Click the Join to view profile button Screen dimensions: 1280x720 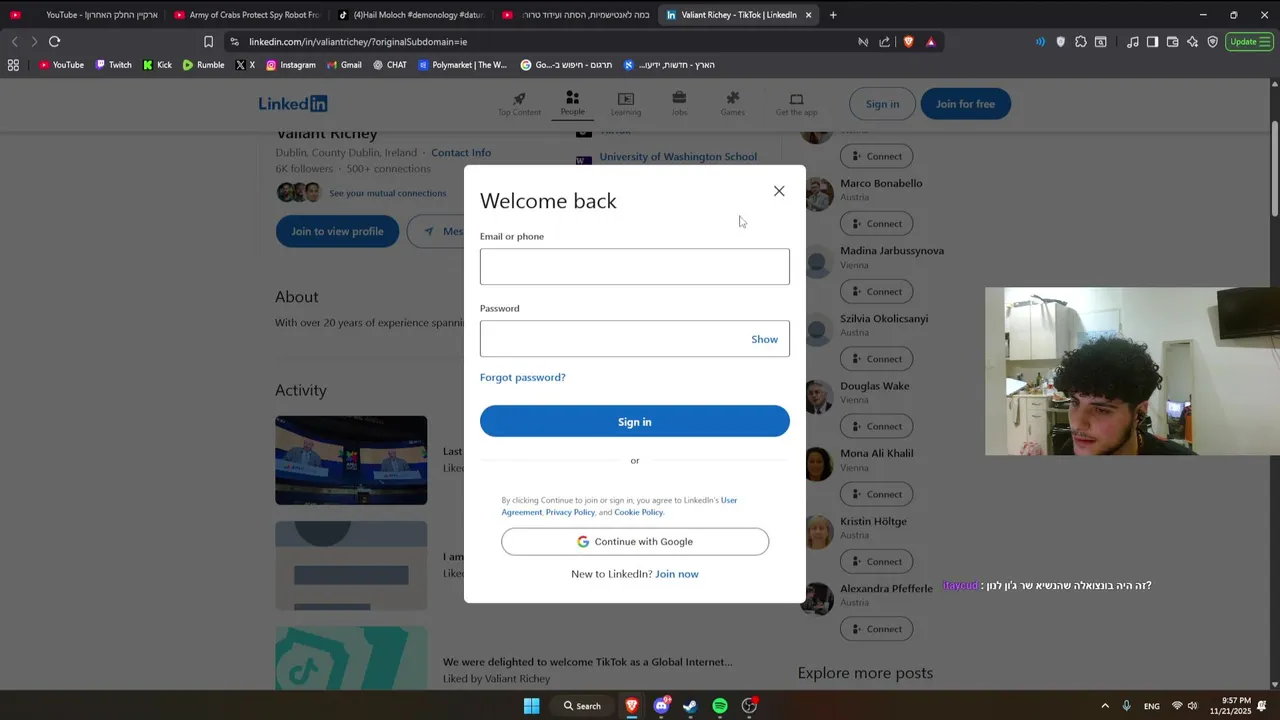[337, 231]
